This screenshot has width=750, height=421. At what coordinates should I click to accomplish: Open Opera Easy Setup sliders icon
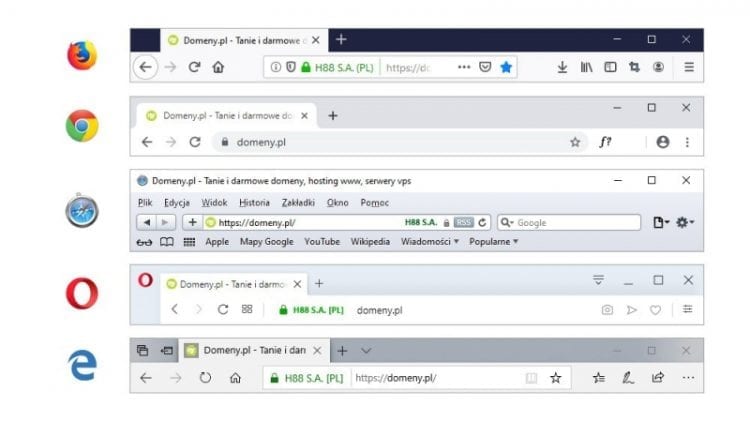[687, 310]
